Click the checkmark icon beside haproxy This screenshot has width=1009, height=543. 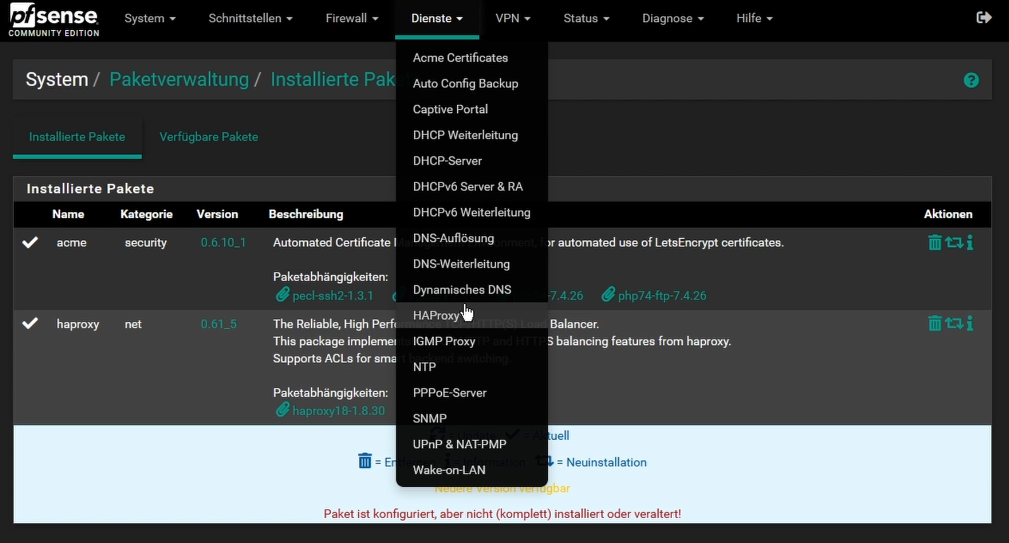coord(30,324)
